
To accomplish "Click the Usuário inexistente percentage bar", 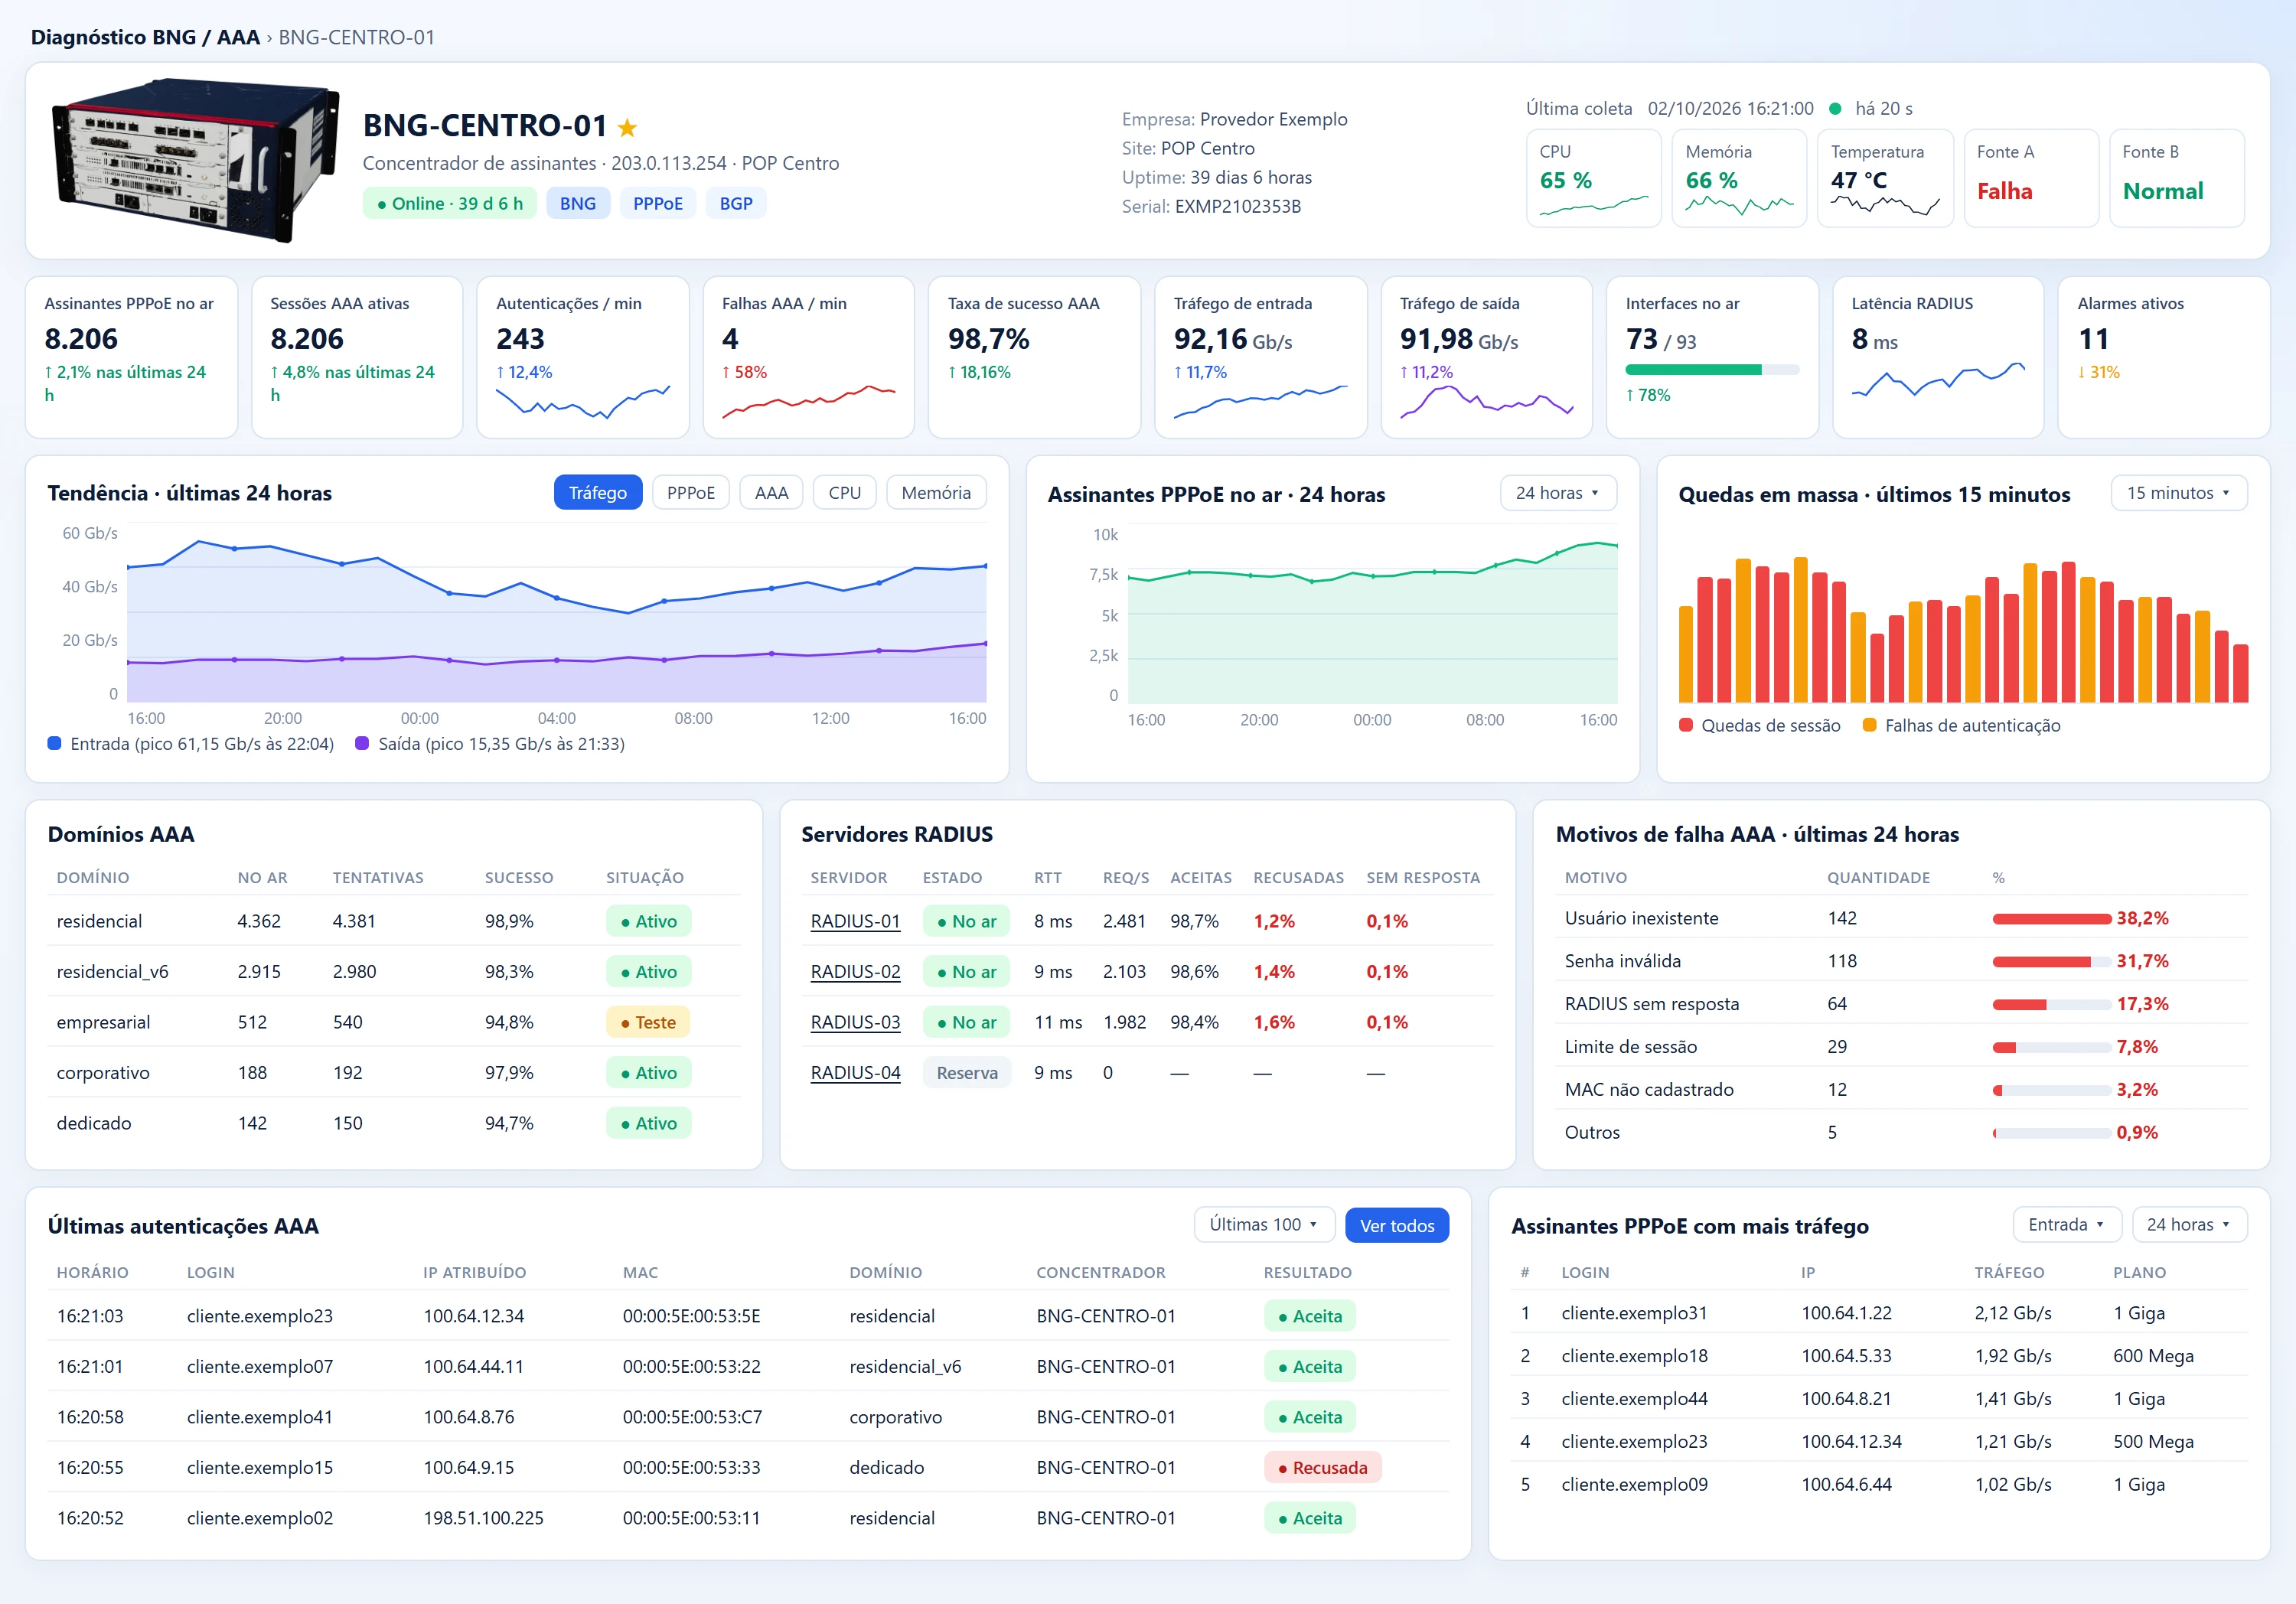I will [x=2051, y=919].
